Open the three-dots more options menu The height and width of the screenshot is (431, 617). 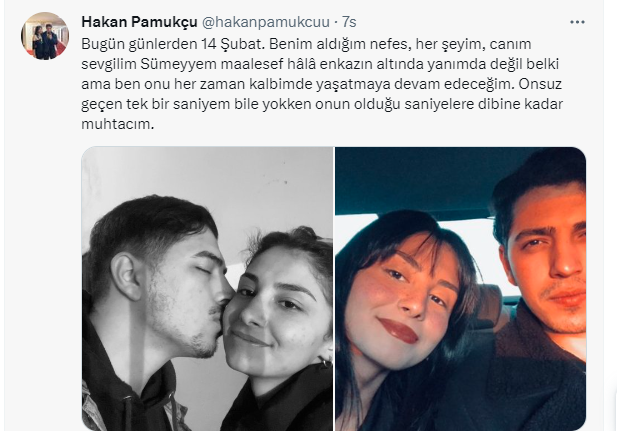577,22
